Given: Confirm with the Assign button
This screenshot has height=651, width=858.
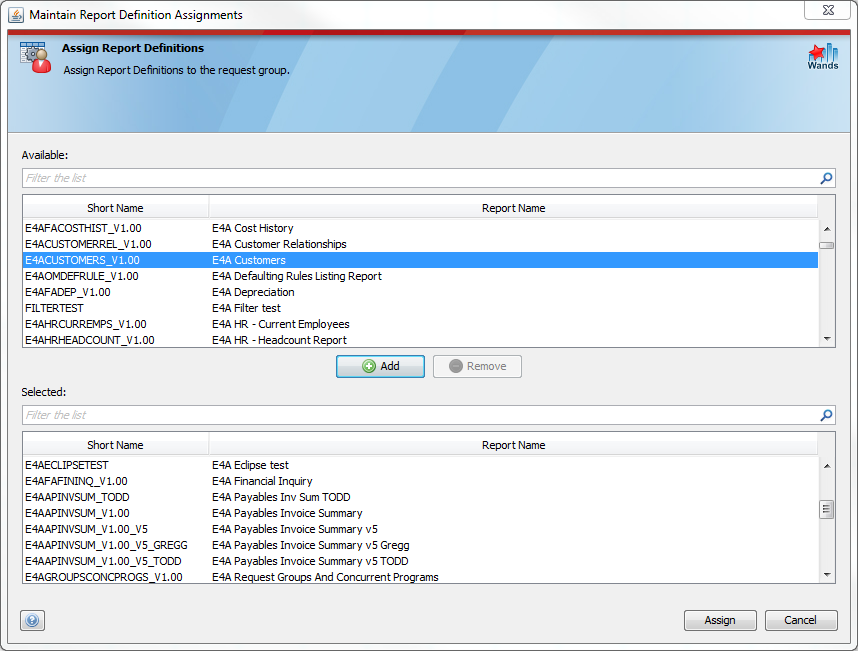Looking at the screenshot, I should (x=720, y=620).
